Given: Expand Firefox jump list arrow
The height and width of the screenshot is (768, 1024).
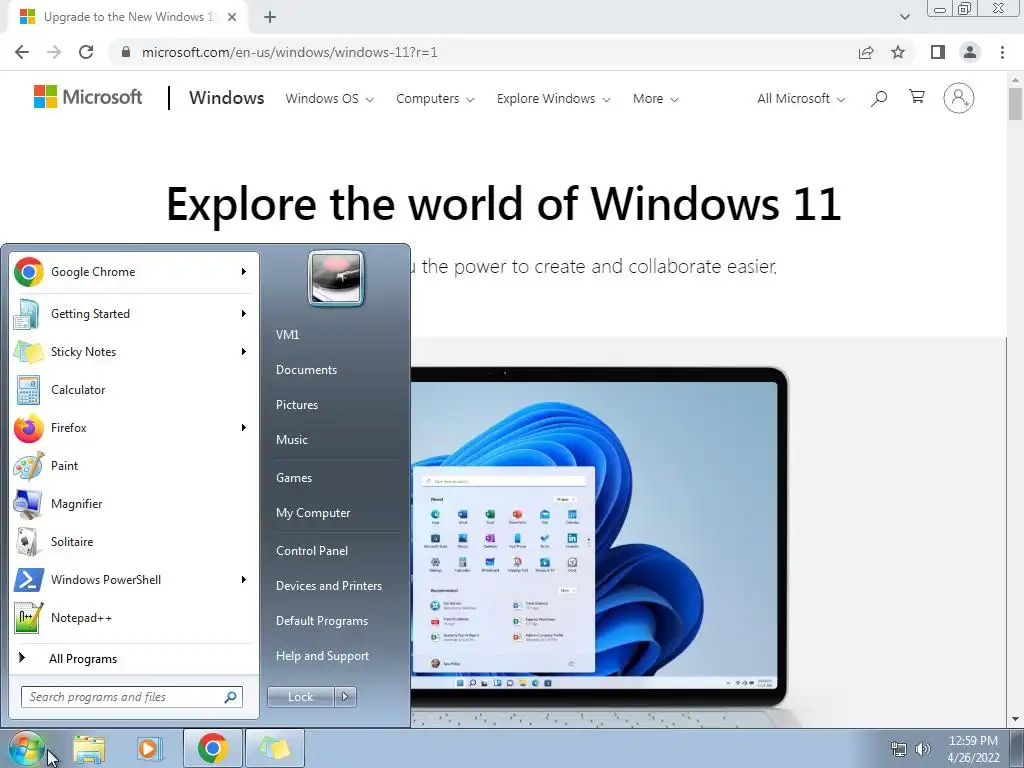Looking at the screenshot, I should tap(244, 427).
